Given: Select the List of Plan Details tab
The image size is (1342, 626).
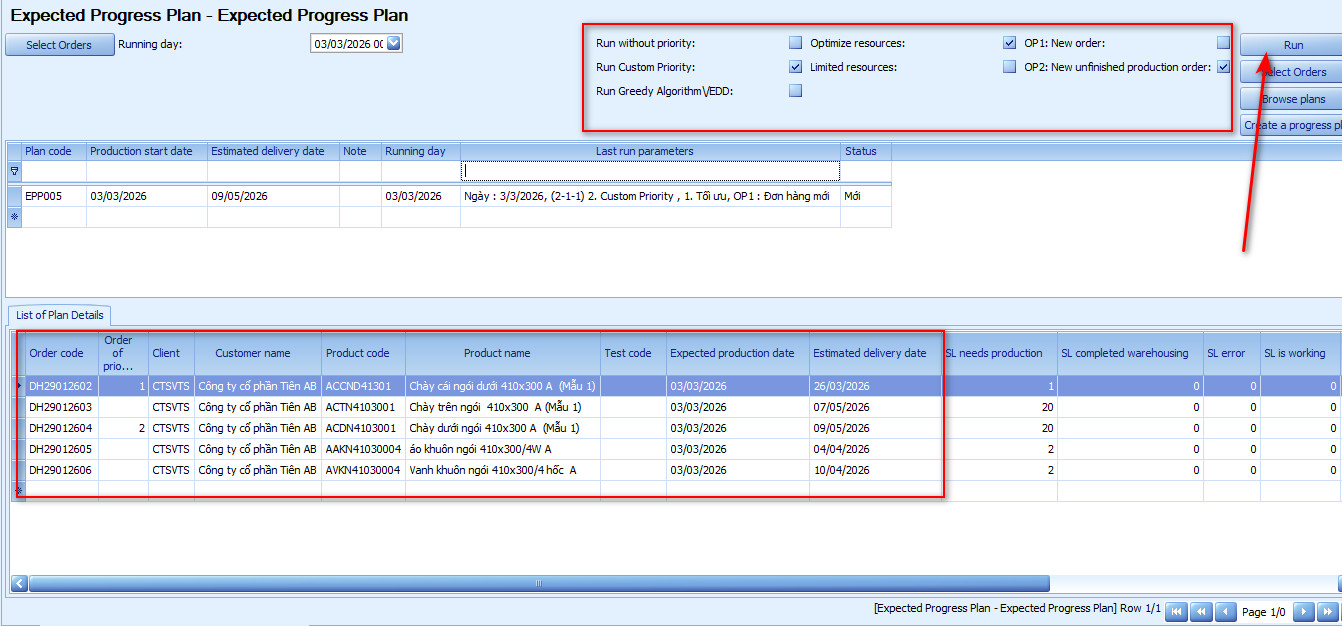Looking at the screenshot, I should [x=60, y=315].
